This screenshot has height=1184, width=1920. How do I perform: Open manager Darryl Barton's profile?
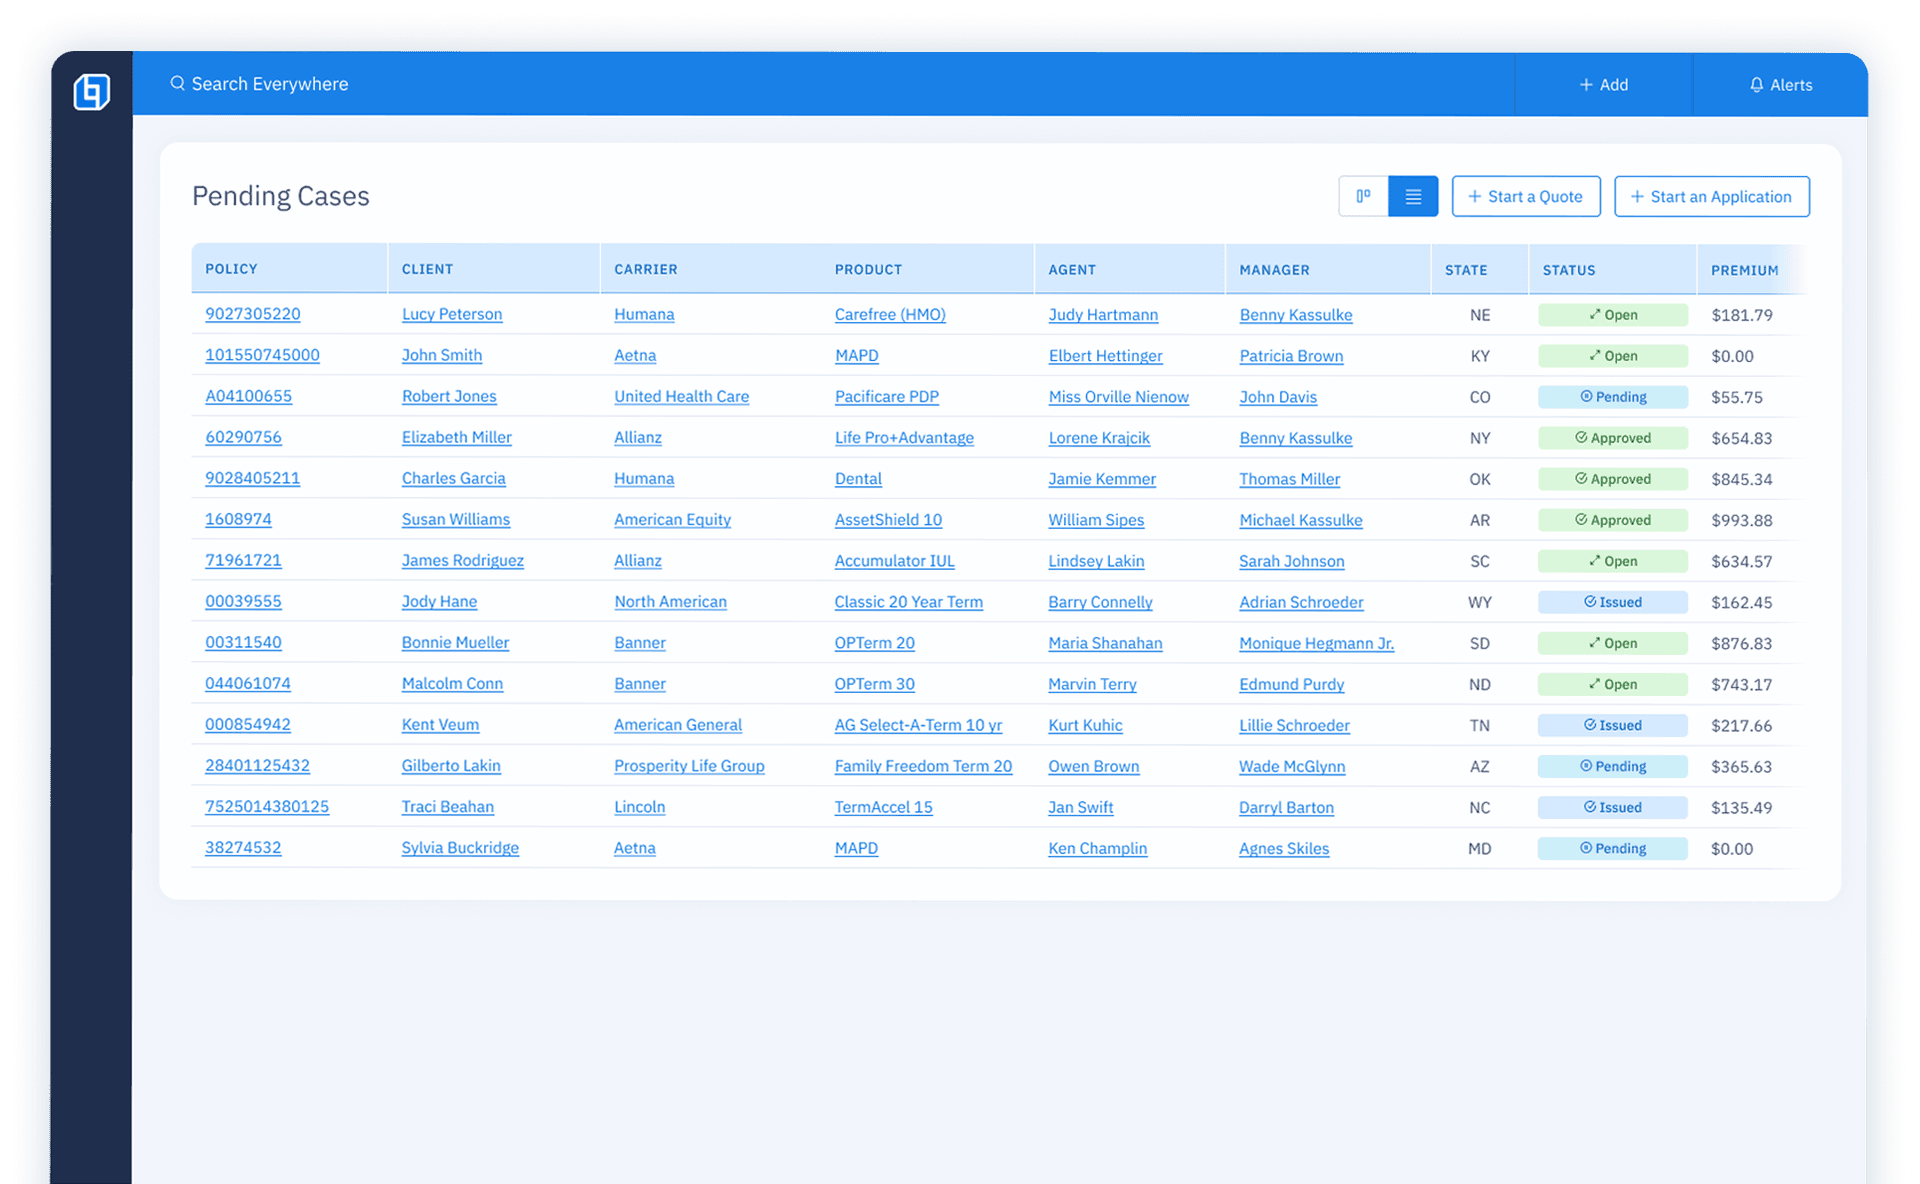click(x=1286, y=807)
